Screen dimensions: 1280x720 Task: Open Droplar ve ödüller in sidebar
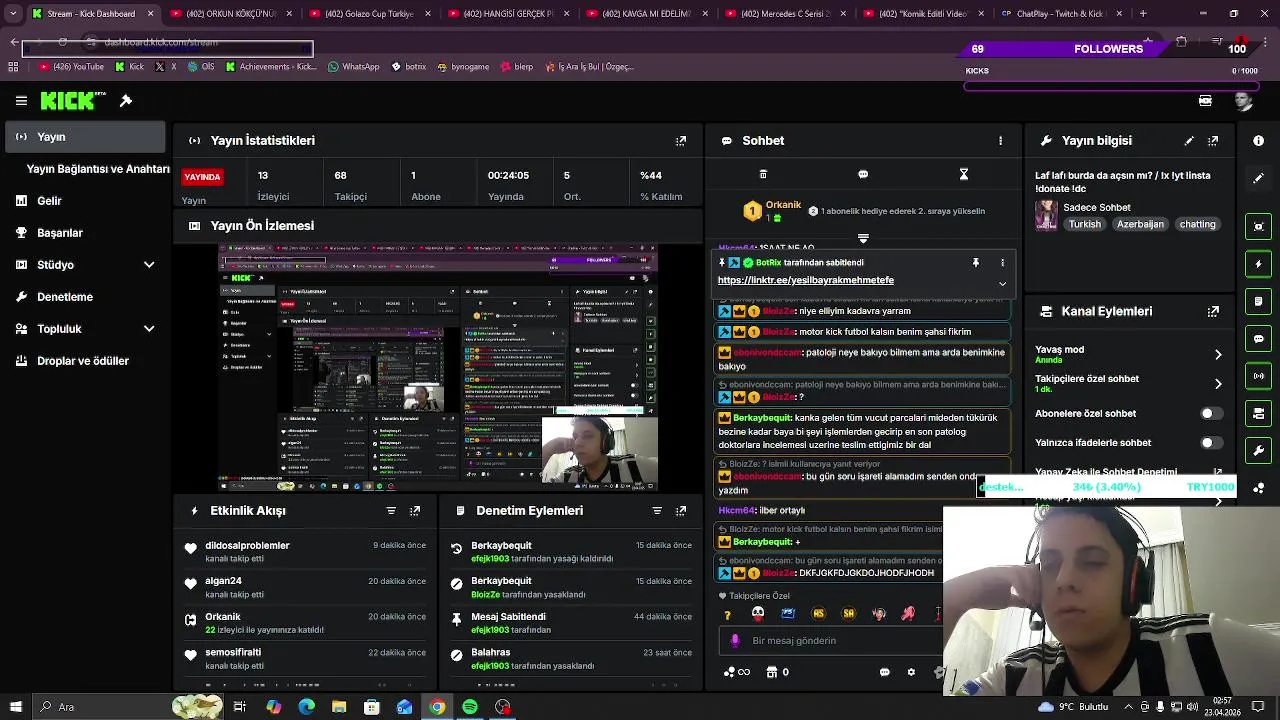pyautogui.click(x=85, y=361)
